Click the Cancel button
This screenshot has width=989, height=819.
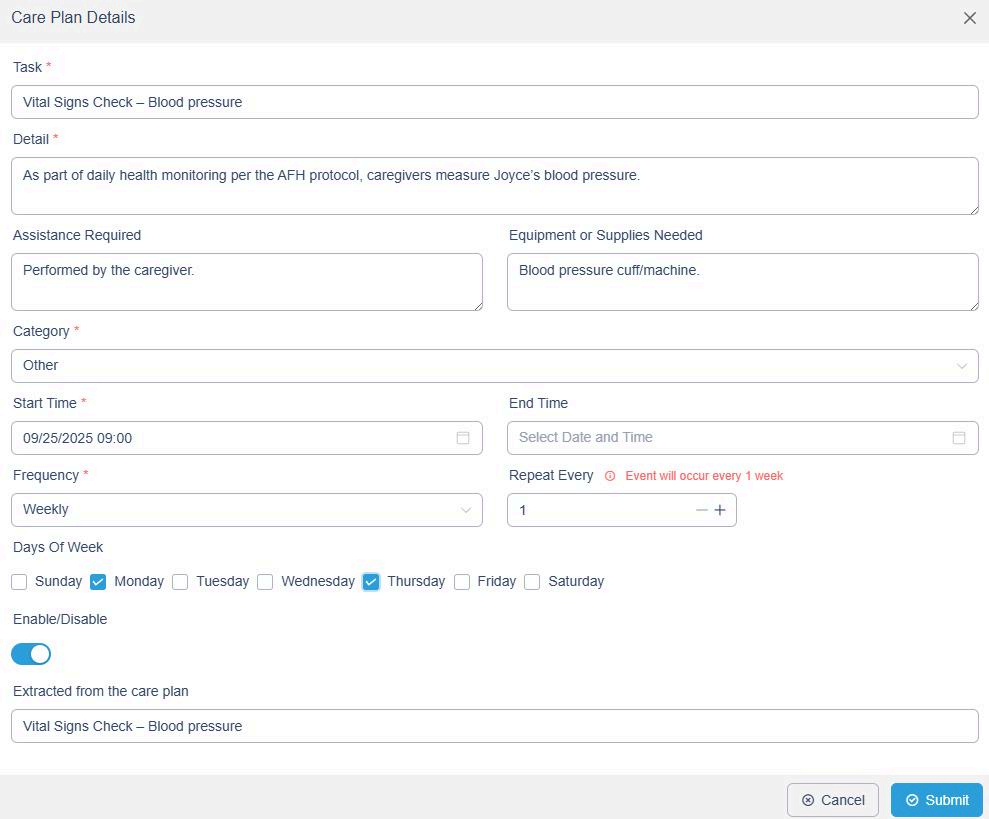pos(832,800)
